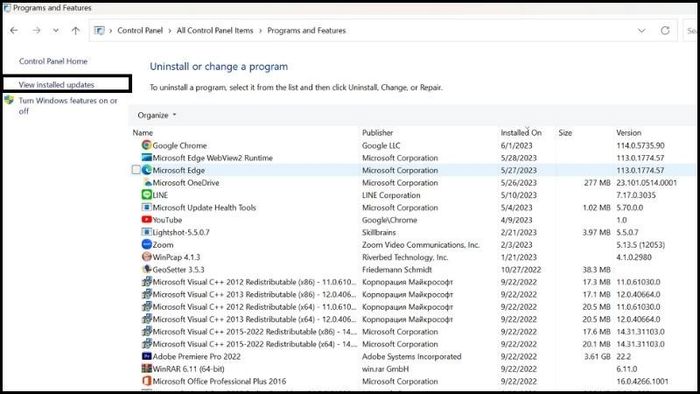This screenshot has height=394, width=700.
Task: Click the 'Skillbrains' publisher cell
Action: click(379, 232)
